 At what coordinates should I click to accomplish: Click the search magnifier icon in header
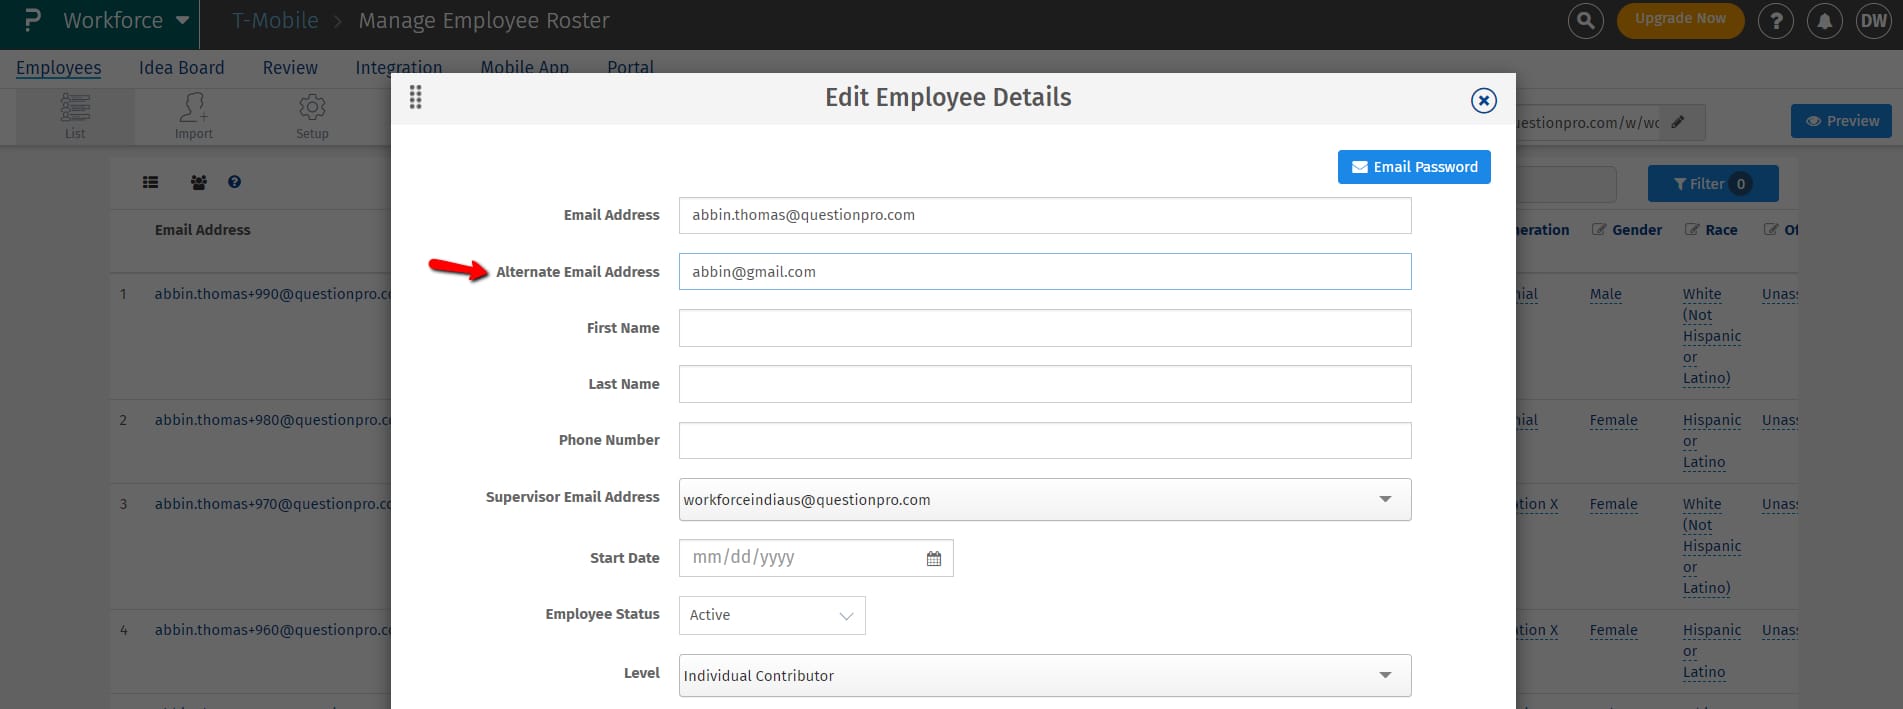point(1585,21)
